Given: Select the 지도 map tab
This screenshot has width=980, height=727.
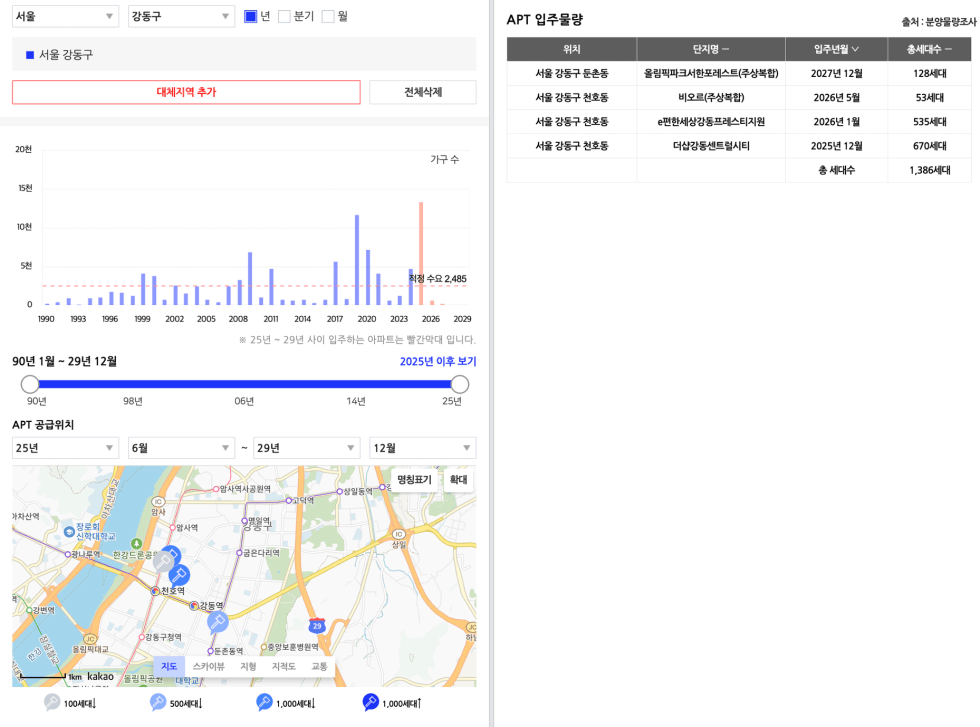Looking at the screenshot, I should (169, 666).
